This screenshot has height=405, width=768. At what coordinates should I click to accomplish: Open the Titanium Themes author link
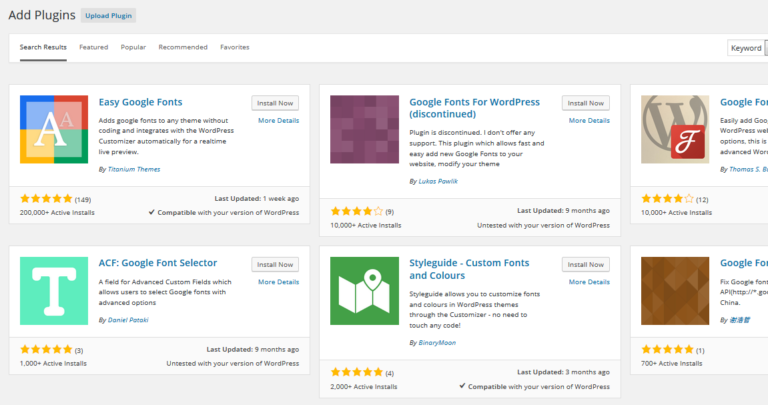[133, 169]
